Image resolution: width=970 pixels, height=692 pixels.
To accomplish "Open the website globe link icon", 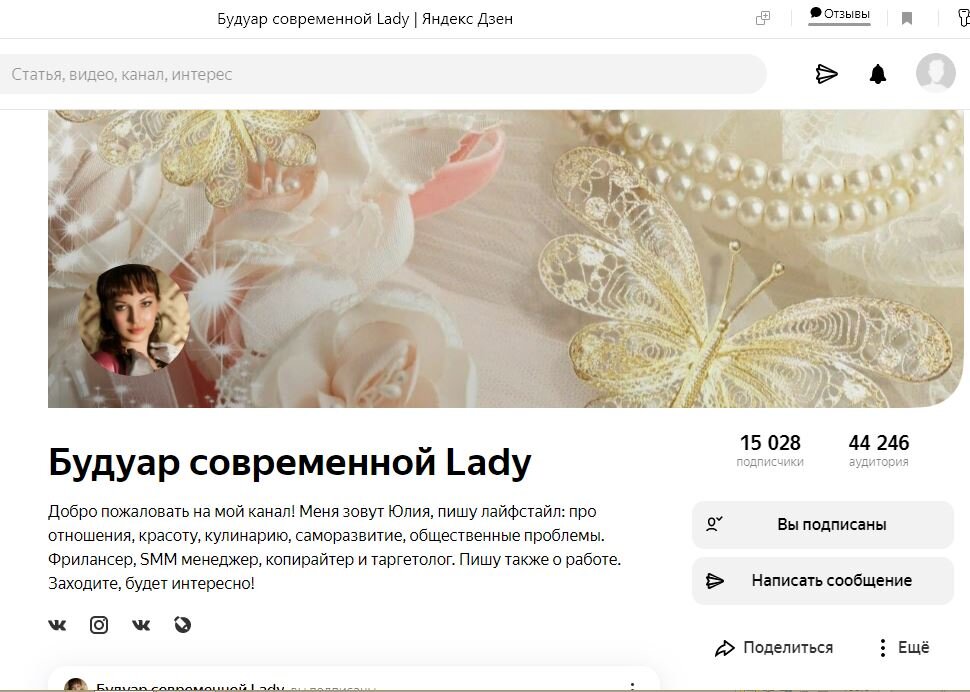I will point(182,625).
